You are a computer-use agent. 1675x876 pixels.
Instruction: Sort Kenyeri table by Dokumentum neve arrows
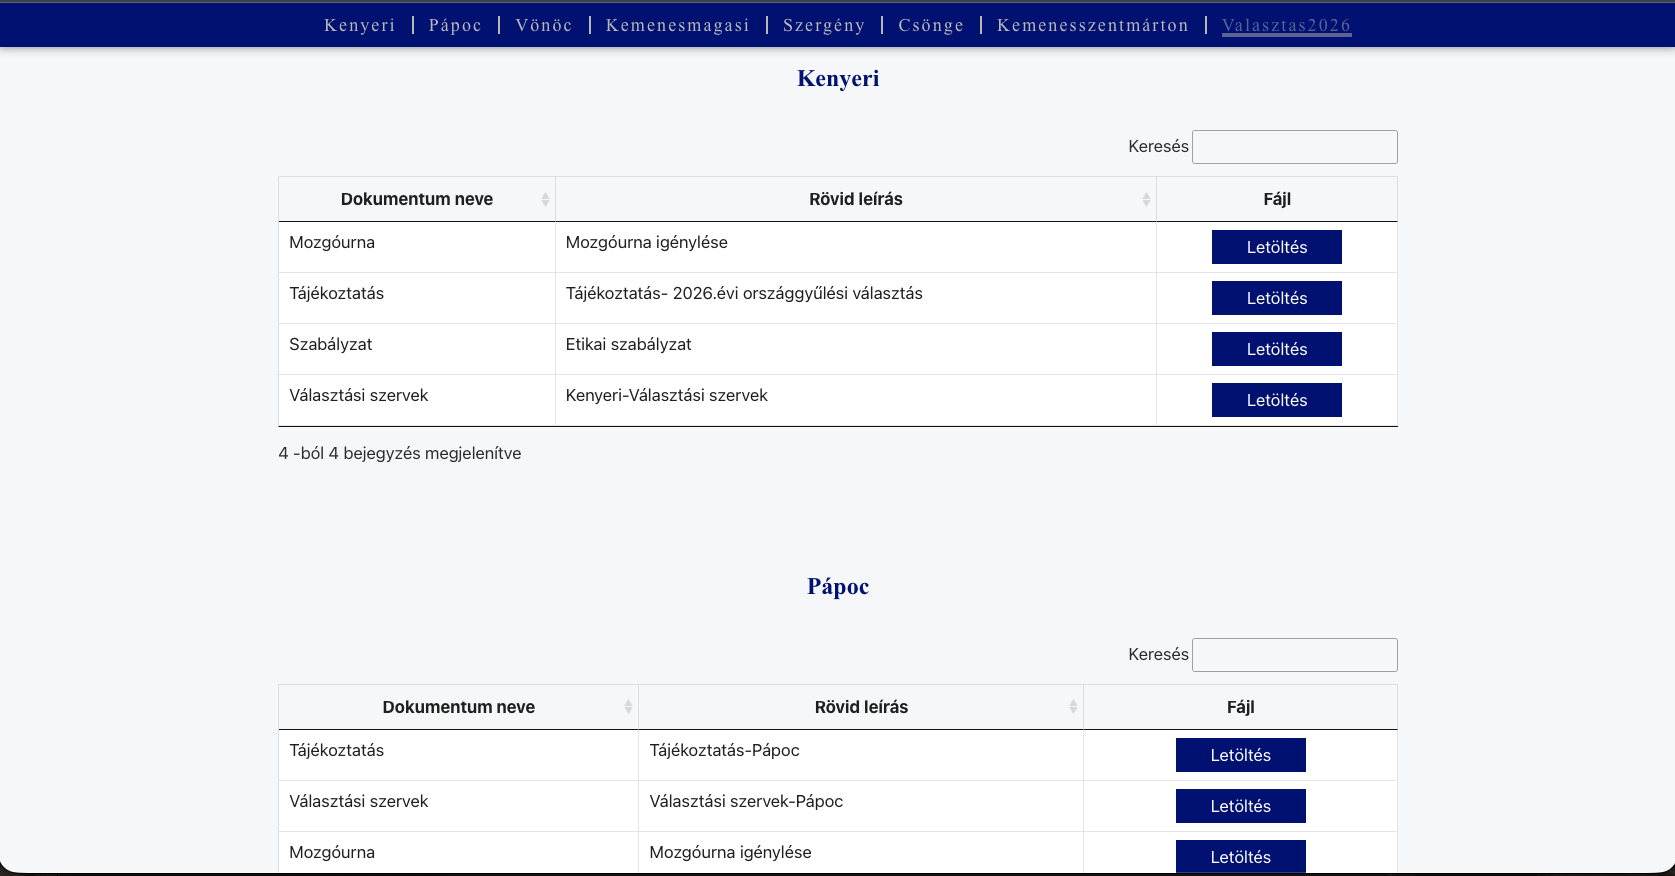[x=545, y=199]
